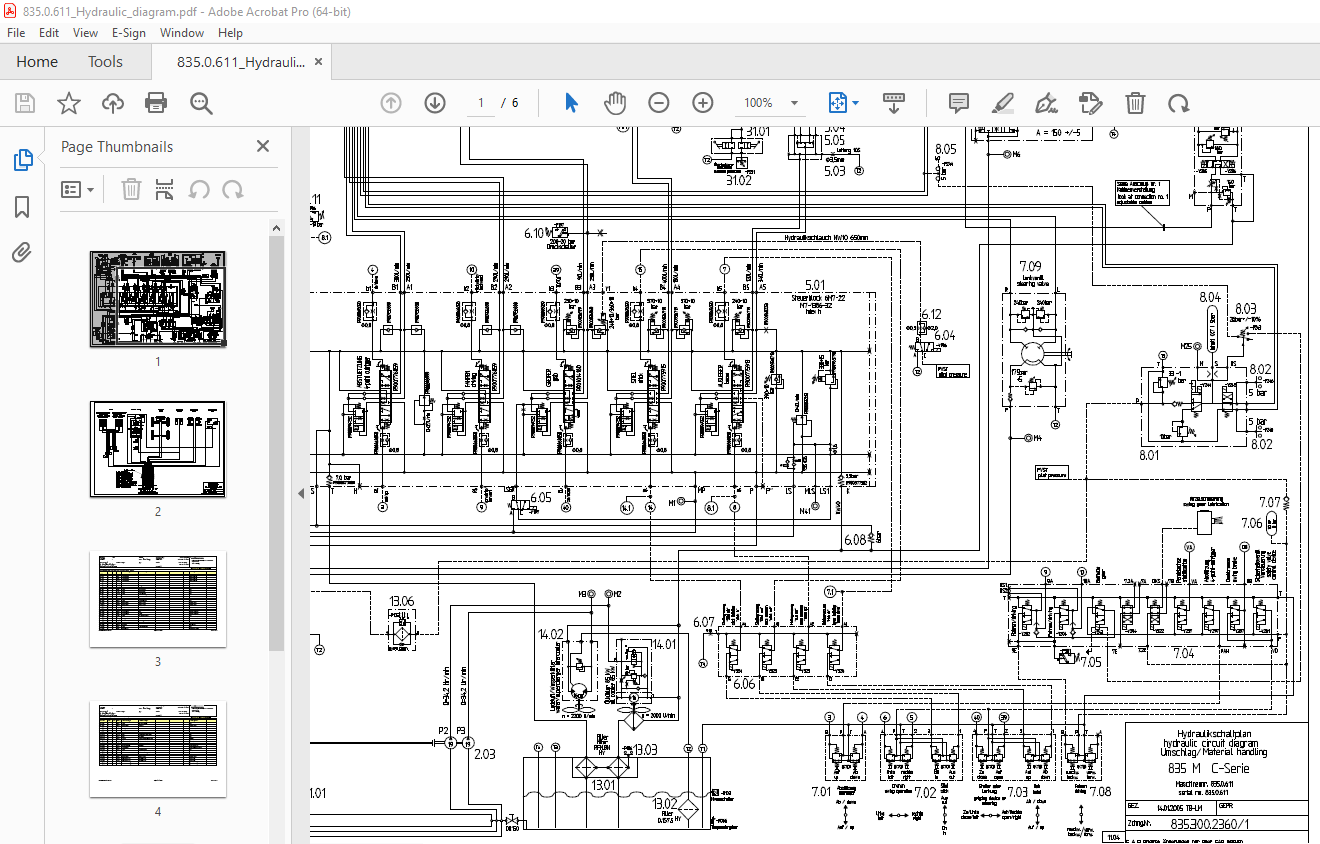The height and width of the screenshot is (844, 1320).
Task: Click the edit PDF stamp icon
Action: 1090,103
